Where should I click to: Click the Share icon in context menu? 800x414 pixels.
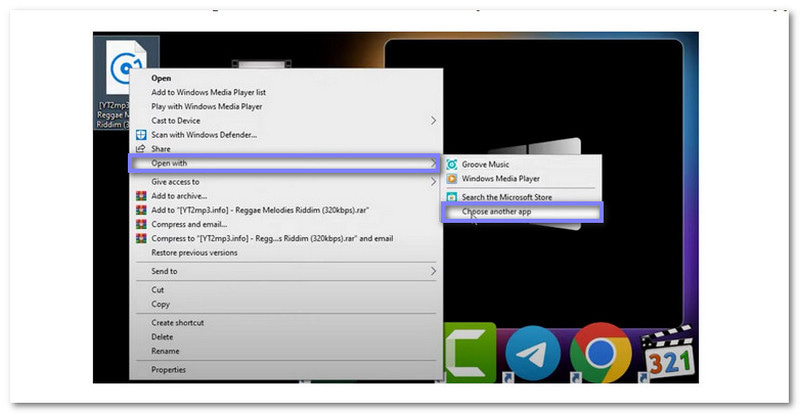141,149
